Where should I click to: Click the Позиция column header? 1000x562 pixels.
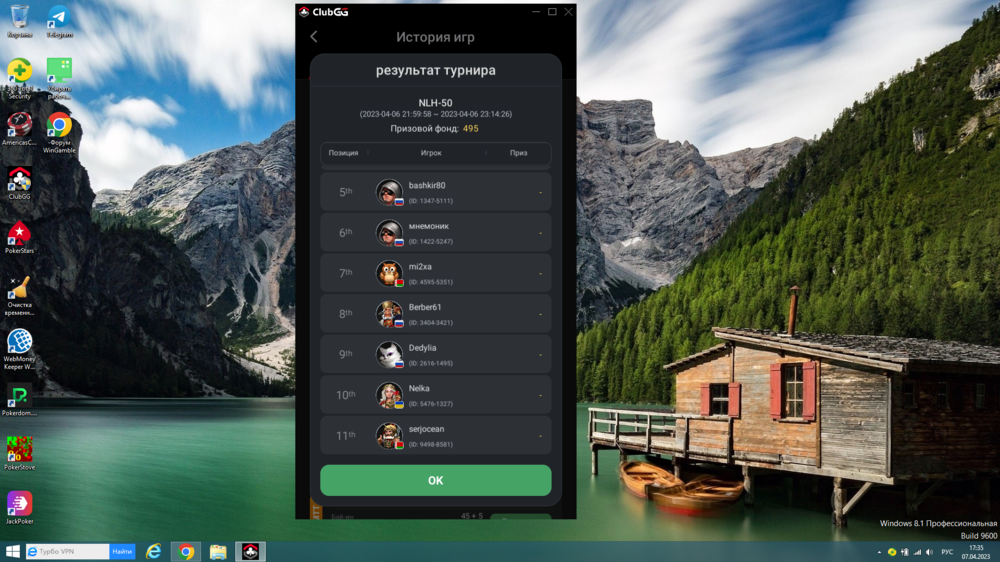tap(343, 153)
